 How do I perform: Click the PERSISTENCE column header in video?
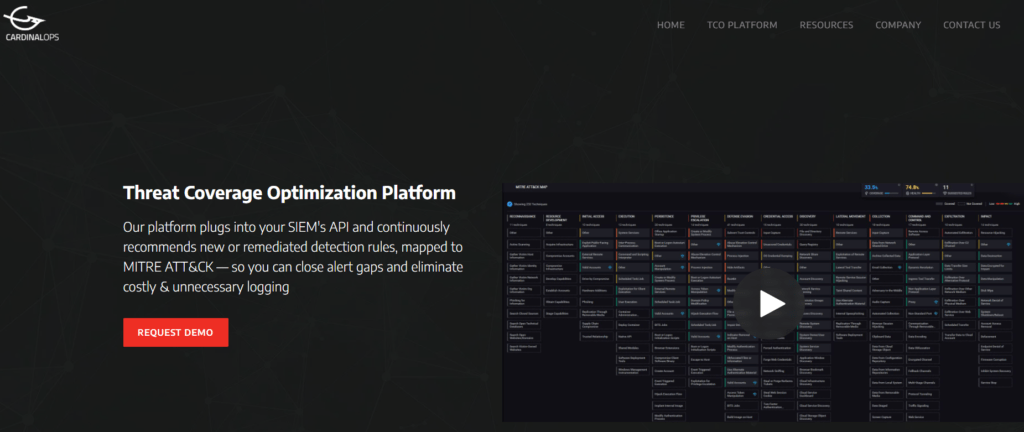(664, 216)
